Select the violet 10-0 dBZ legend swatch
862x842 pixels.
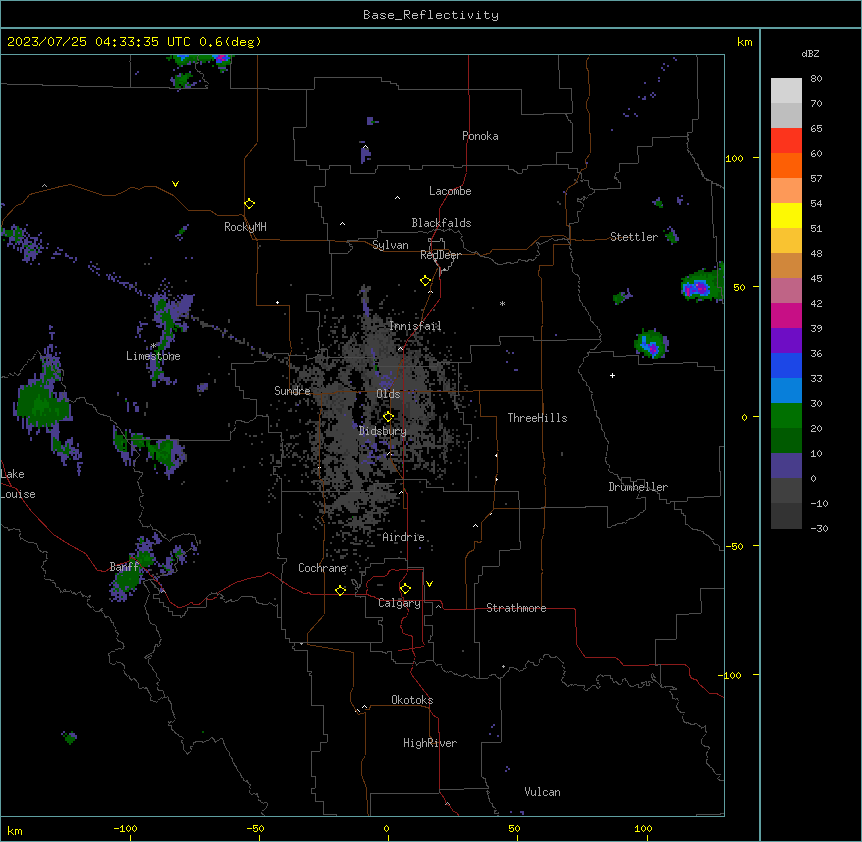coord(786,466)
